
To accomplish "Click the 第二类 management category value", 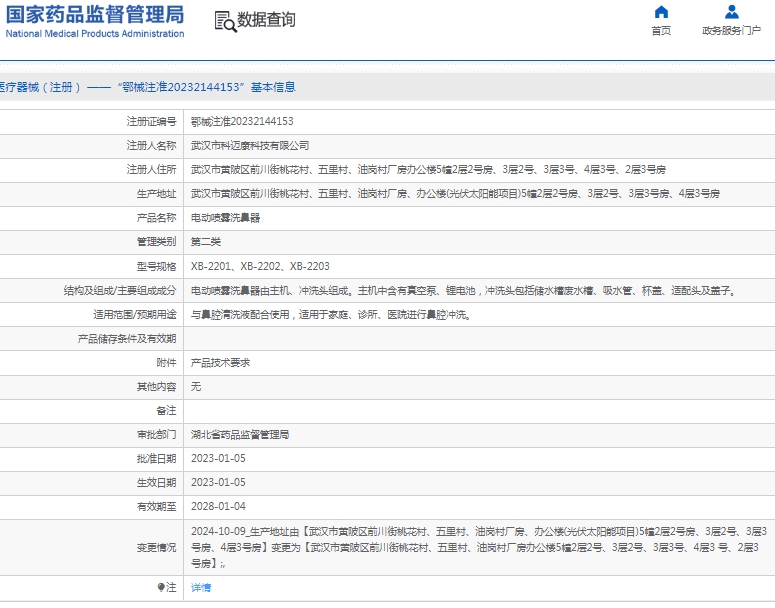I will pos(206,242).
